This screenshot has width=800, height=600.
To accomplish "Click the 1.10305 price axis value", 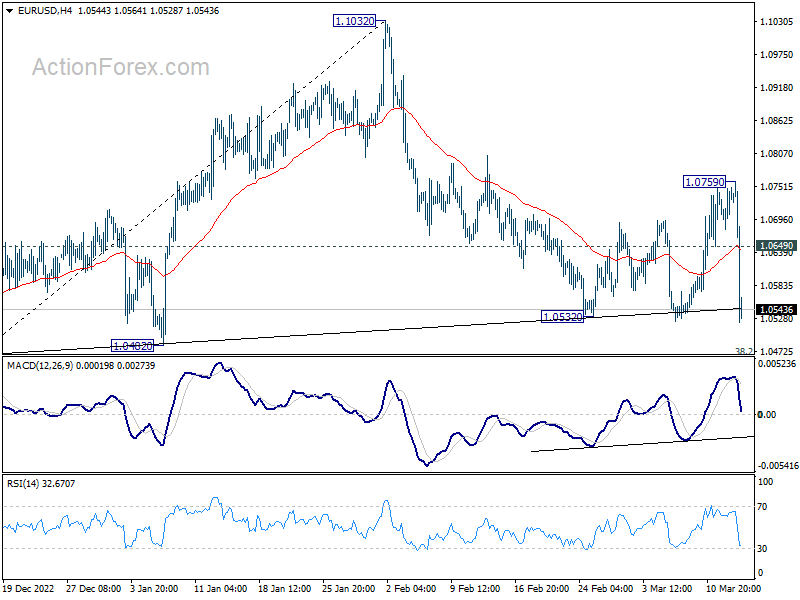I will [x=777, y=21].
